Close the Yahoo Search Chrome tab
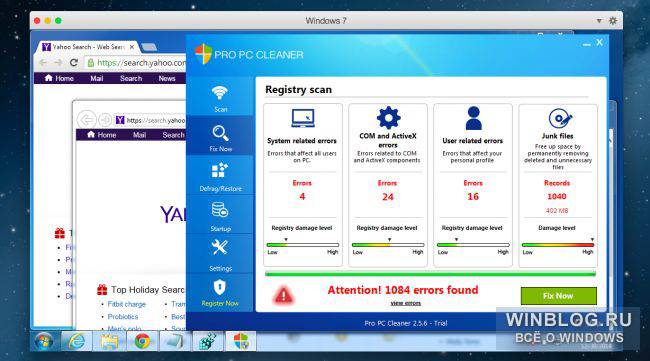The image size is (650, 361). (132, 47)
